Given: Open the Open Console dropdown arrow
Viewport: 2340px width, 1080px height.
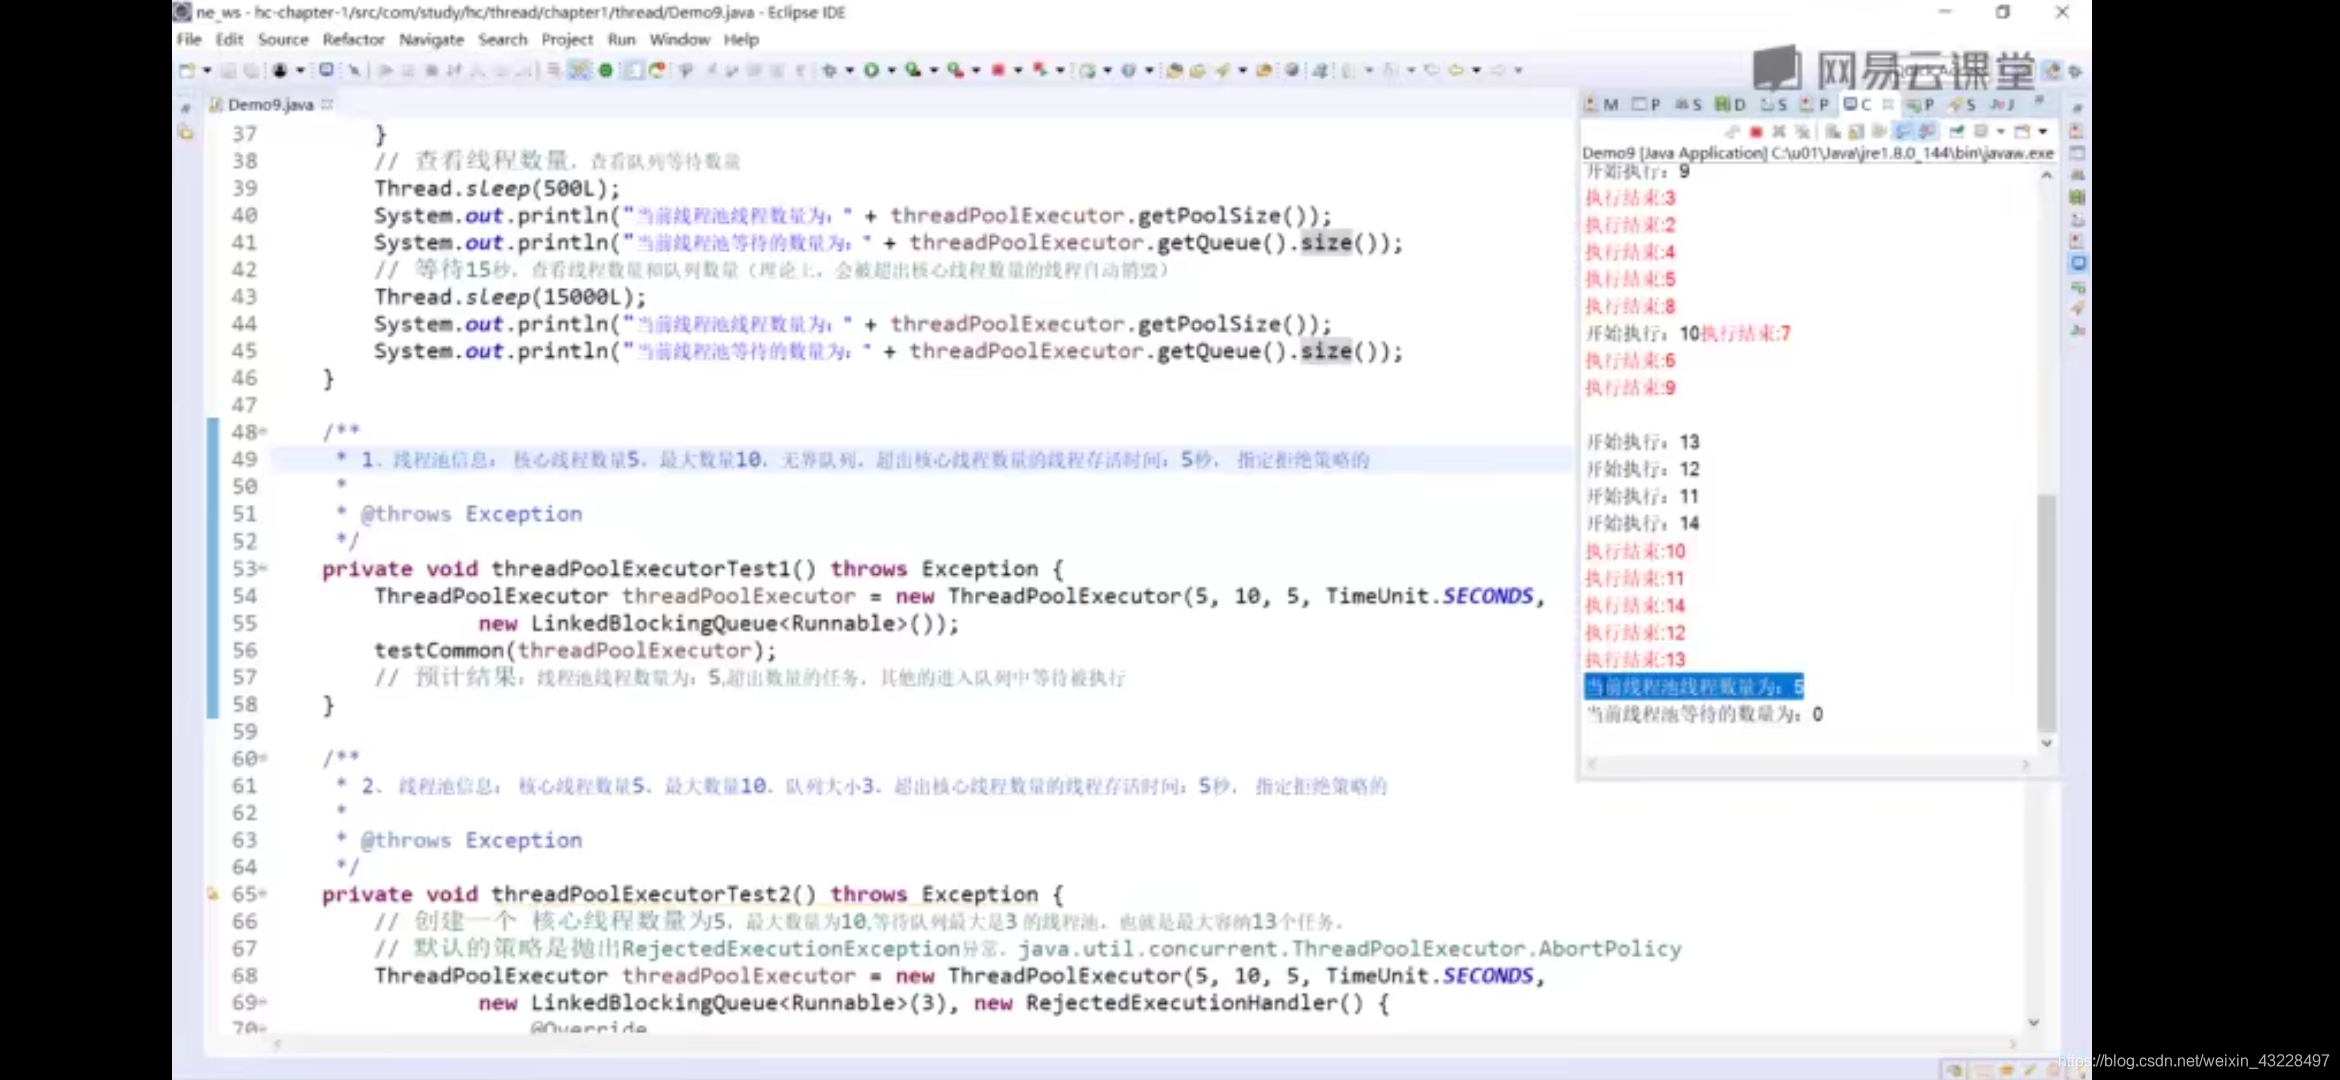Looking at the screenshot, I should tap(2043, 131).
